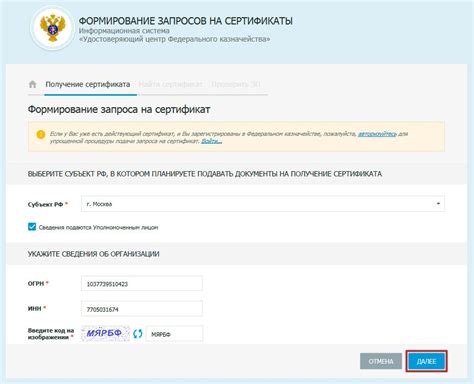Viewport: 474px width, 384px height.
Task: Click the captcha code input field
Action: point(174,334)
